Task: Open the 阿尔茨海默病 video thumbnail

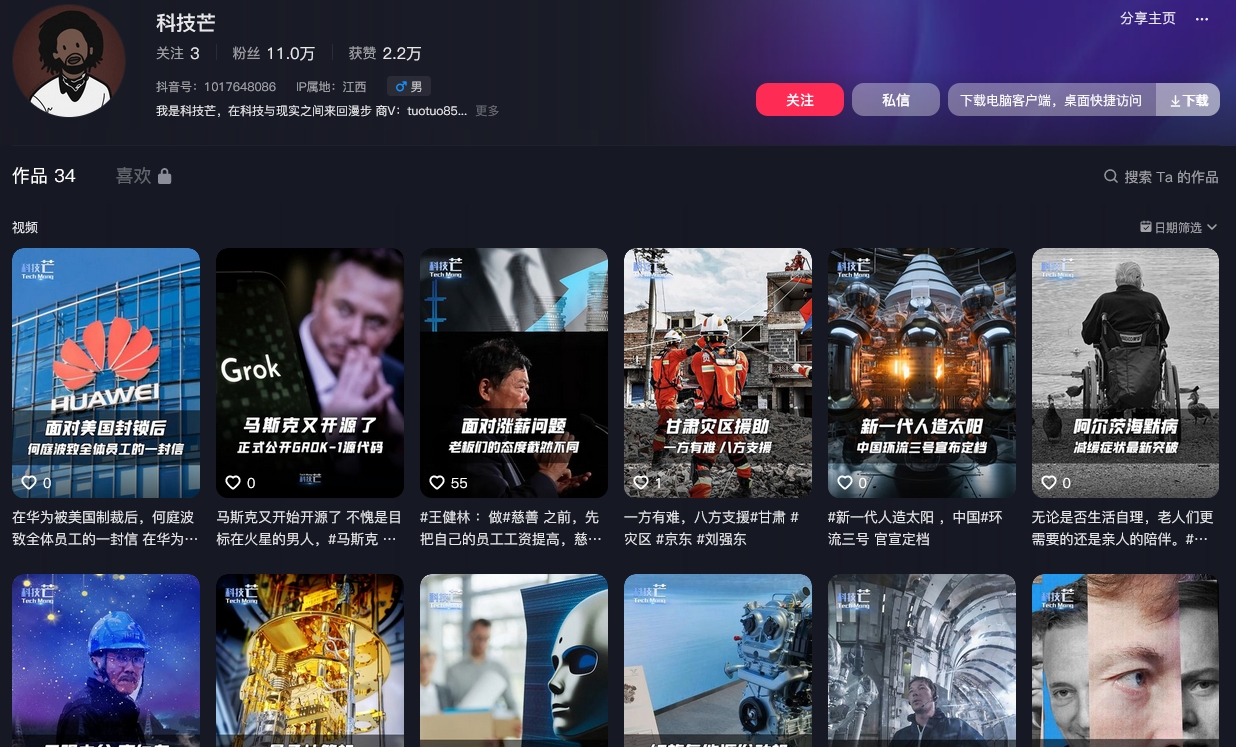Action: [1126, 373]
